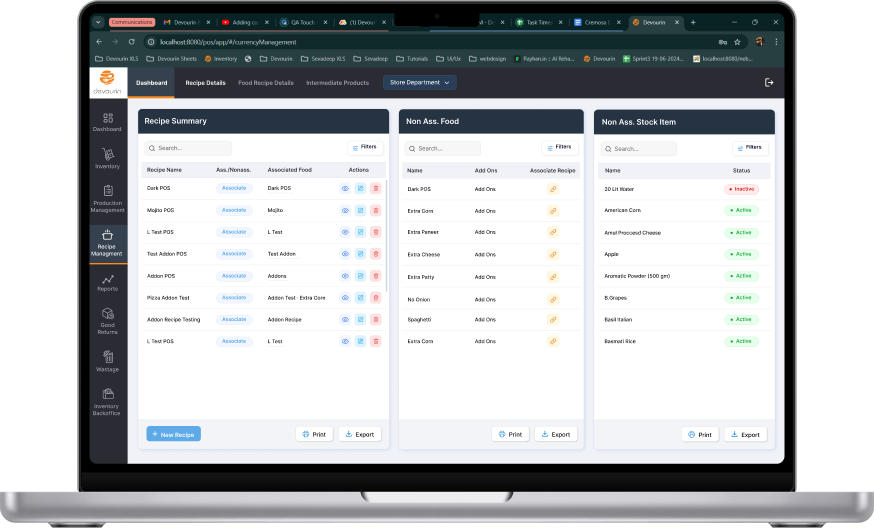Click the Recipe Summary vertical scrollbar
This screenshot has height=528, width=874.
(x=386, y=234)
